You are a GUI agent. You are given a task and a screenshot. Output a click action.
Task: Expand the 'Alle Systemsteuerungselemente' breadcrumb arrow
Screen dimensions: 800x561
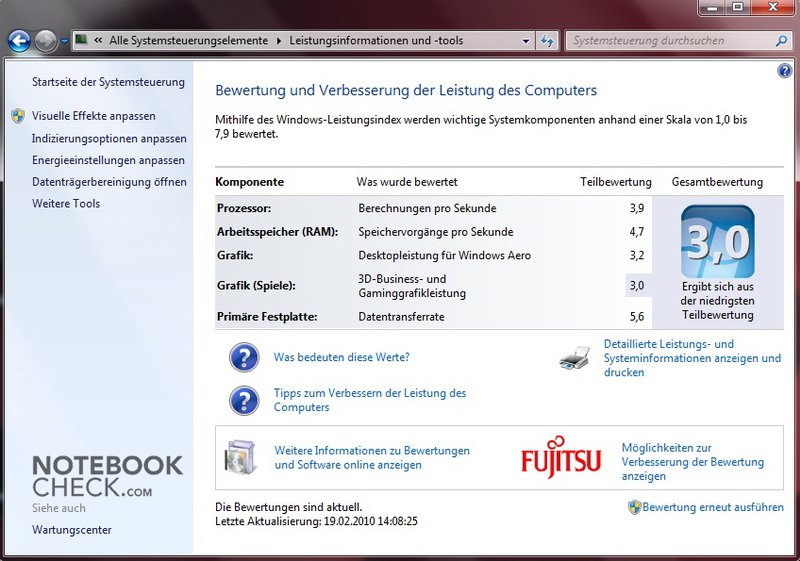coord(279,41)
